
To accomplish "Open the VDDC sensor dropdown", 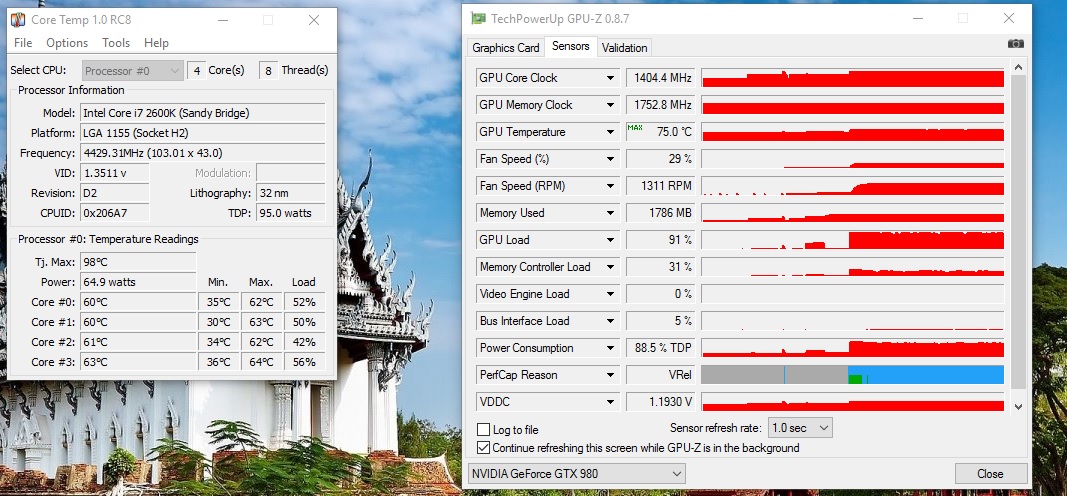I will 610,402.
